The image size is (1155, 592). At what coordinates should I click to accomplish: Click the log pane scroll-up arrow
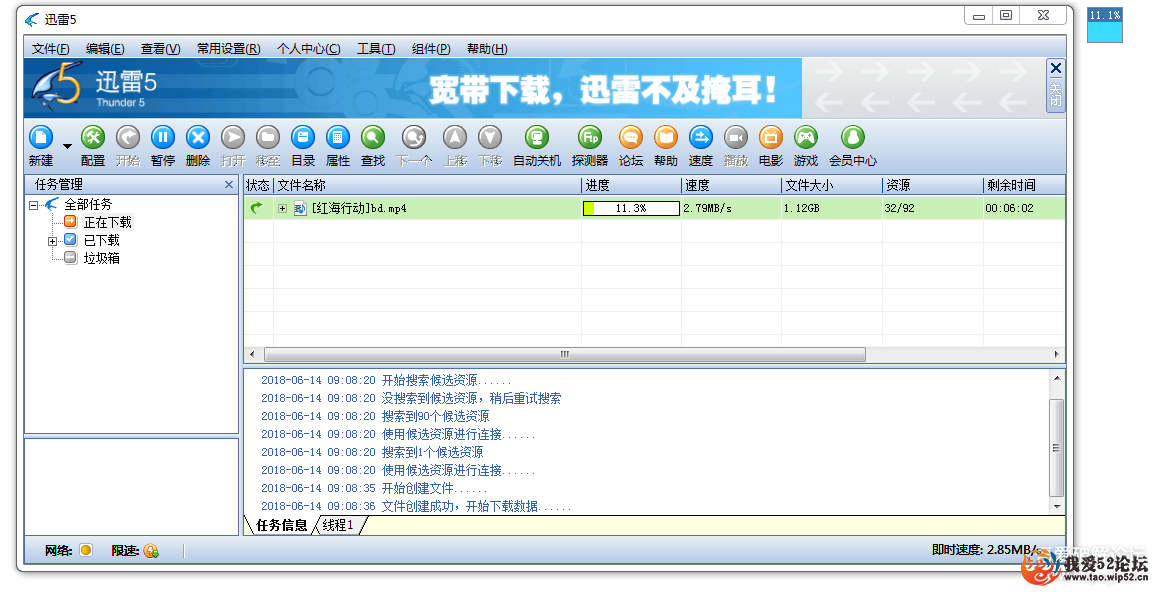tap(1057, 378)
